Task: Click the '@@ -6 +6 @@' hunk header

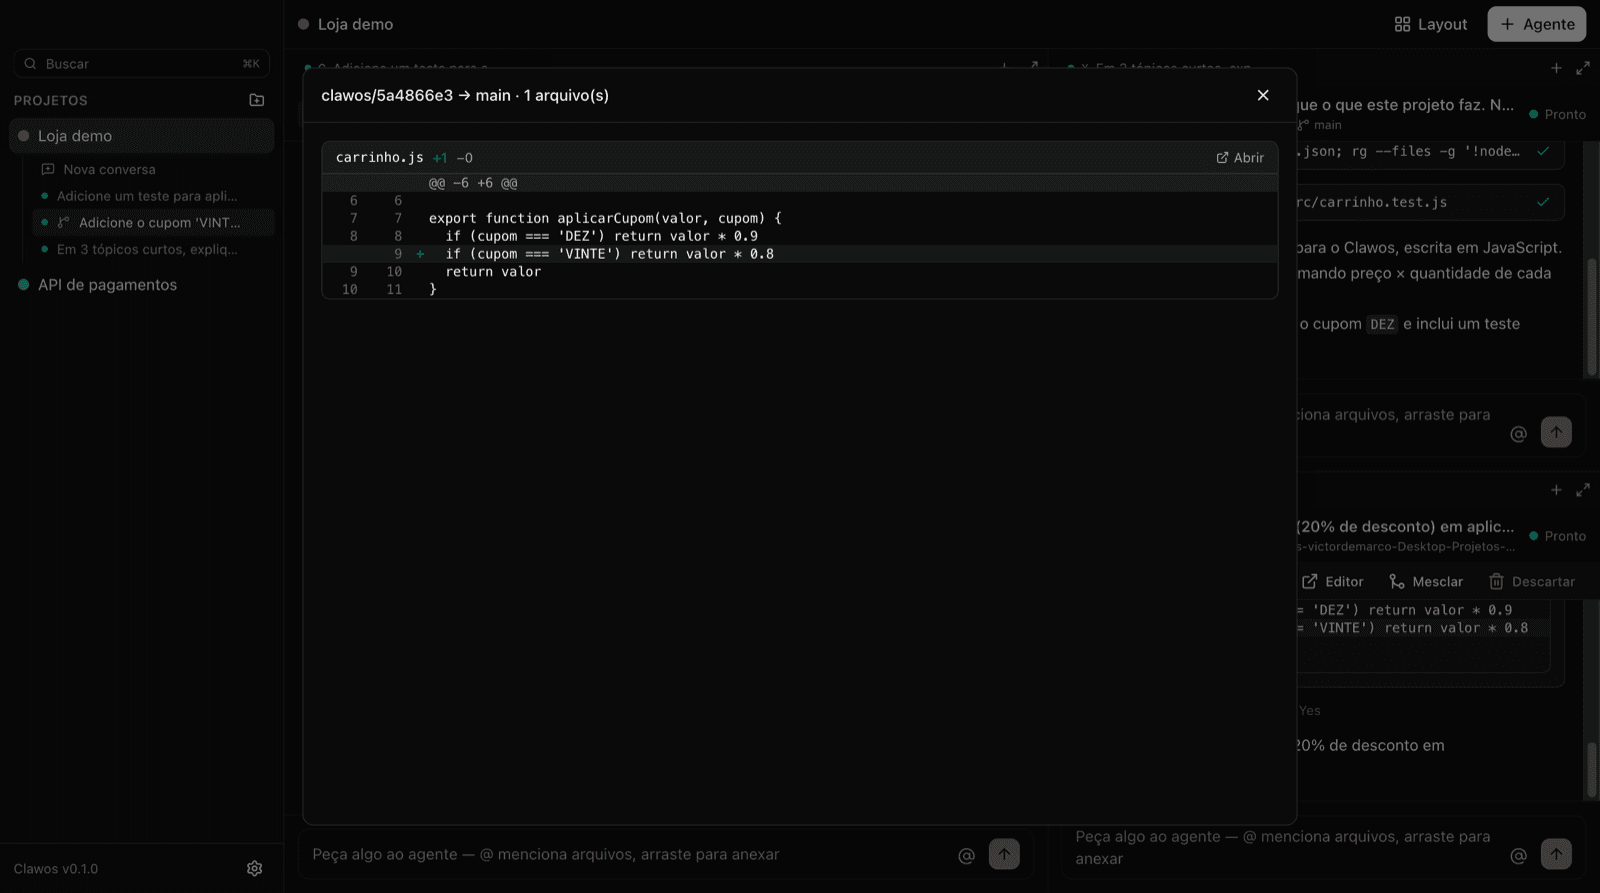Action: (473, 183)
